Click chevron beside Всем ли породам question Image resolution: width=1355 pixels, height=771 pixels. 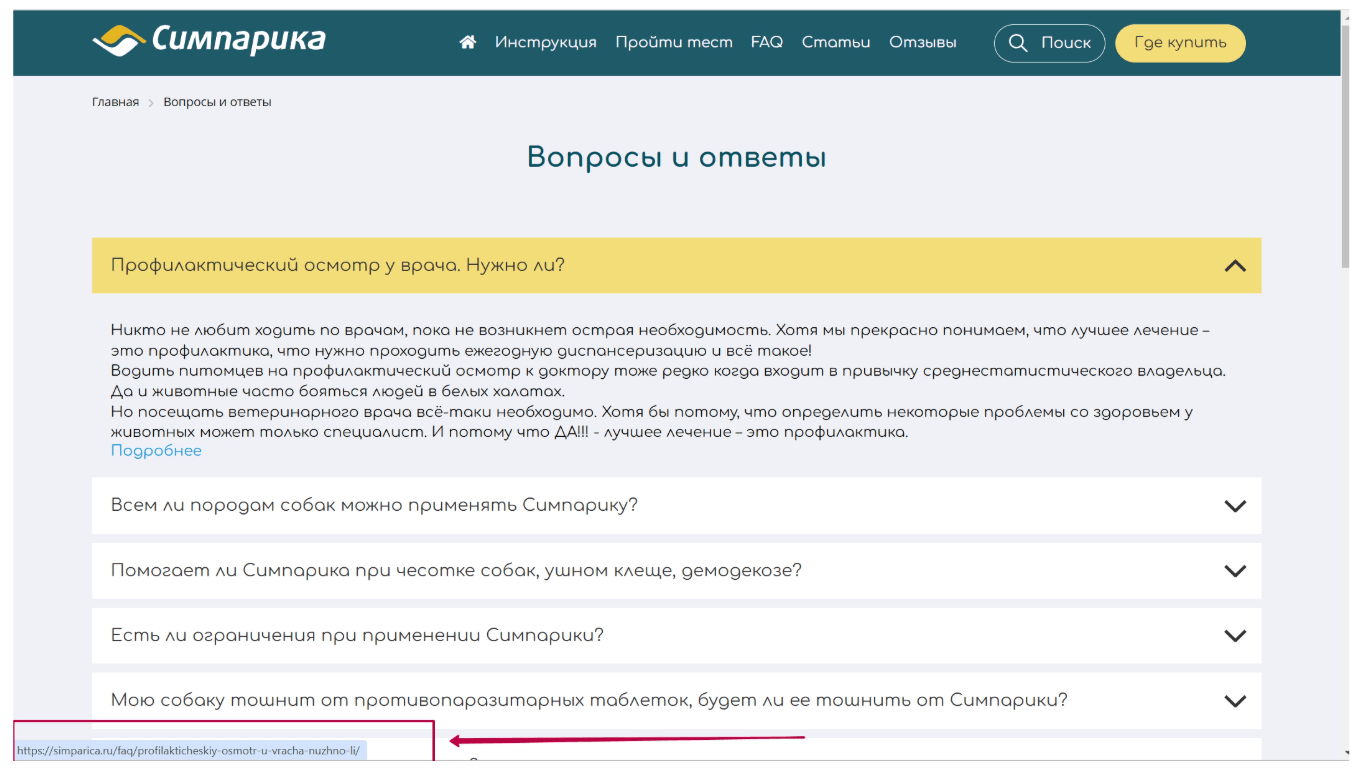coord(1235,506)
